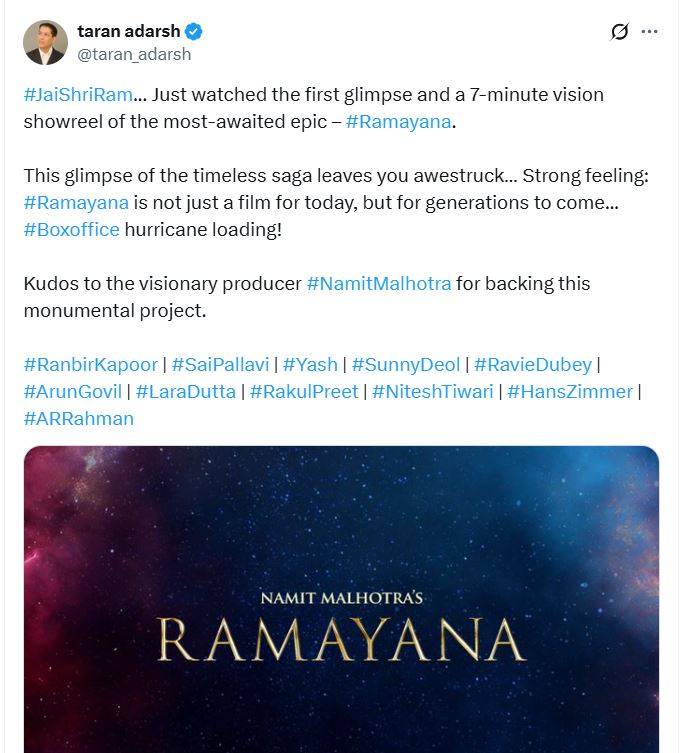688x753 pixels.
Task: Open the three-dot more options menu
Action: [x=649, y=32]
